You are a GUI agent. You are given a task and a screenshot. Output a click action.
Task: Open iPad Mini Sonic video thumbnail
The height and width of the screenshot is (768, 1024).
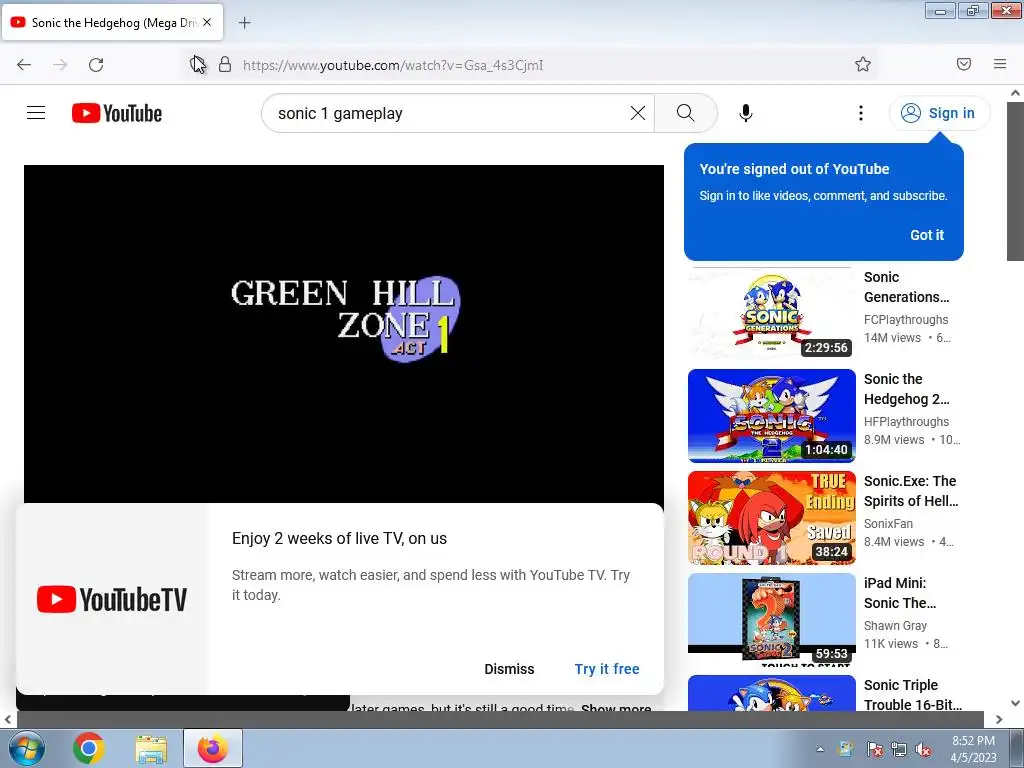coord(771,619)
